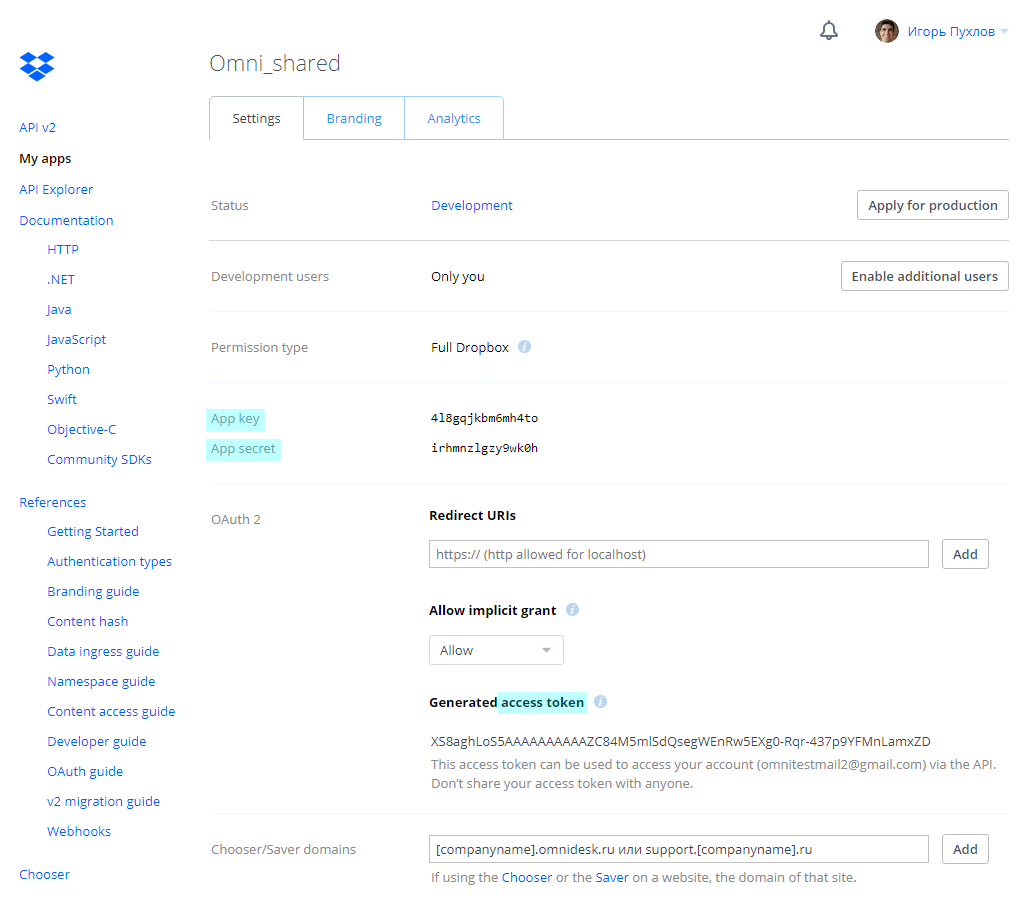The image size is (1028, 901).
Task: Focus the Redirect URIs input field
Action: (679, 554)
